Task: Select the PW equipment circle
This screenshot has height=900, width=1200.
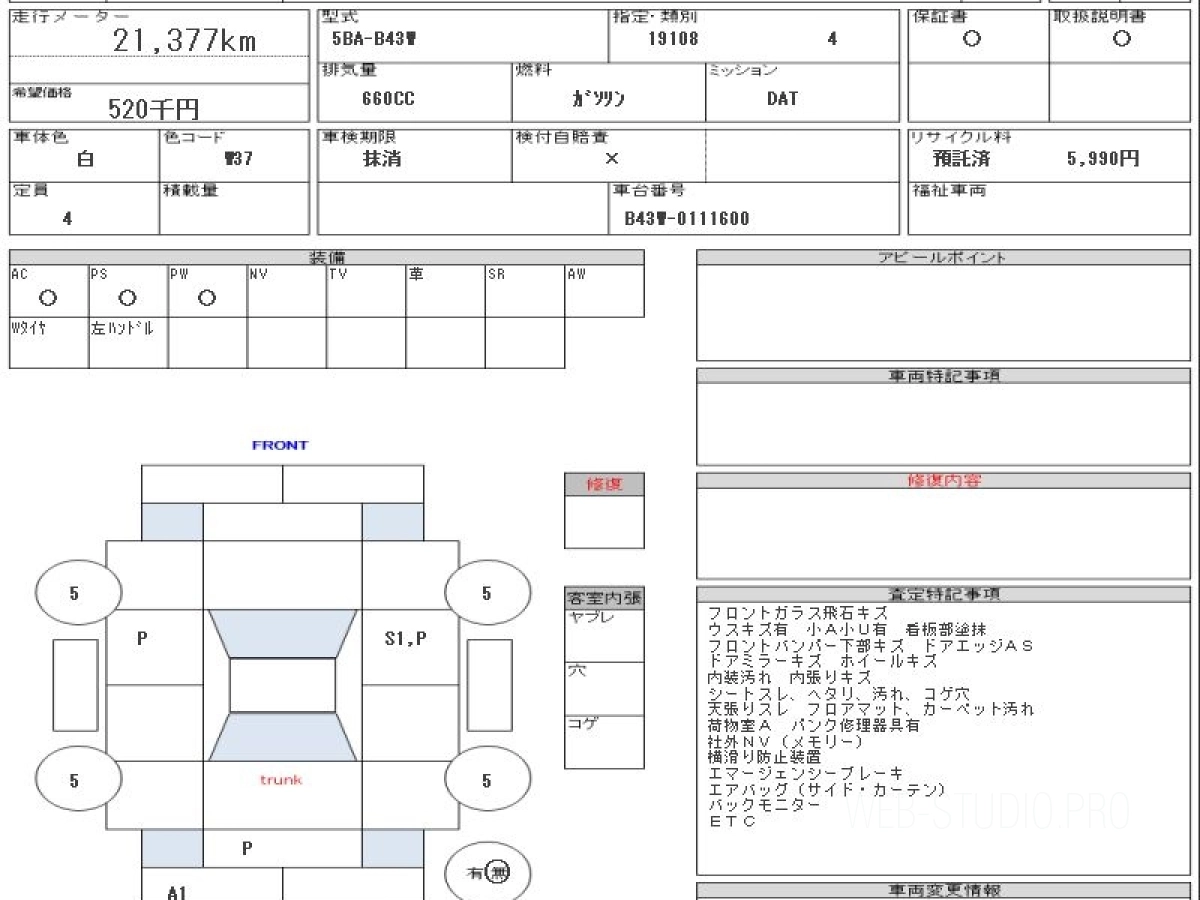Action: pos(207,298)
